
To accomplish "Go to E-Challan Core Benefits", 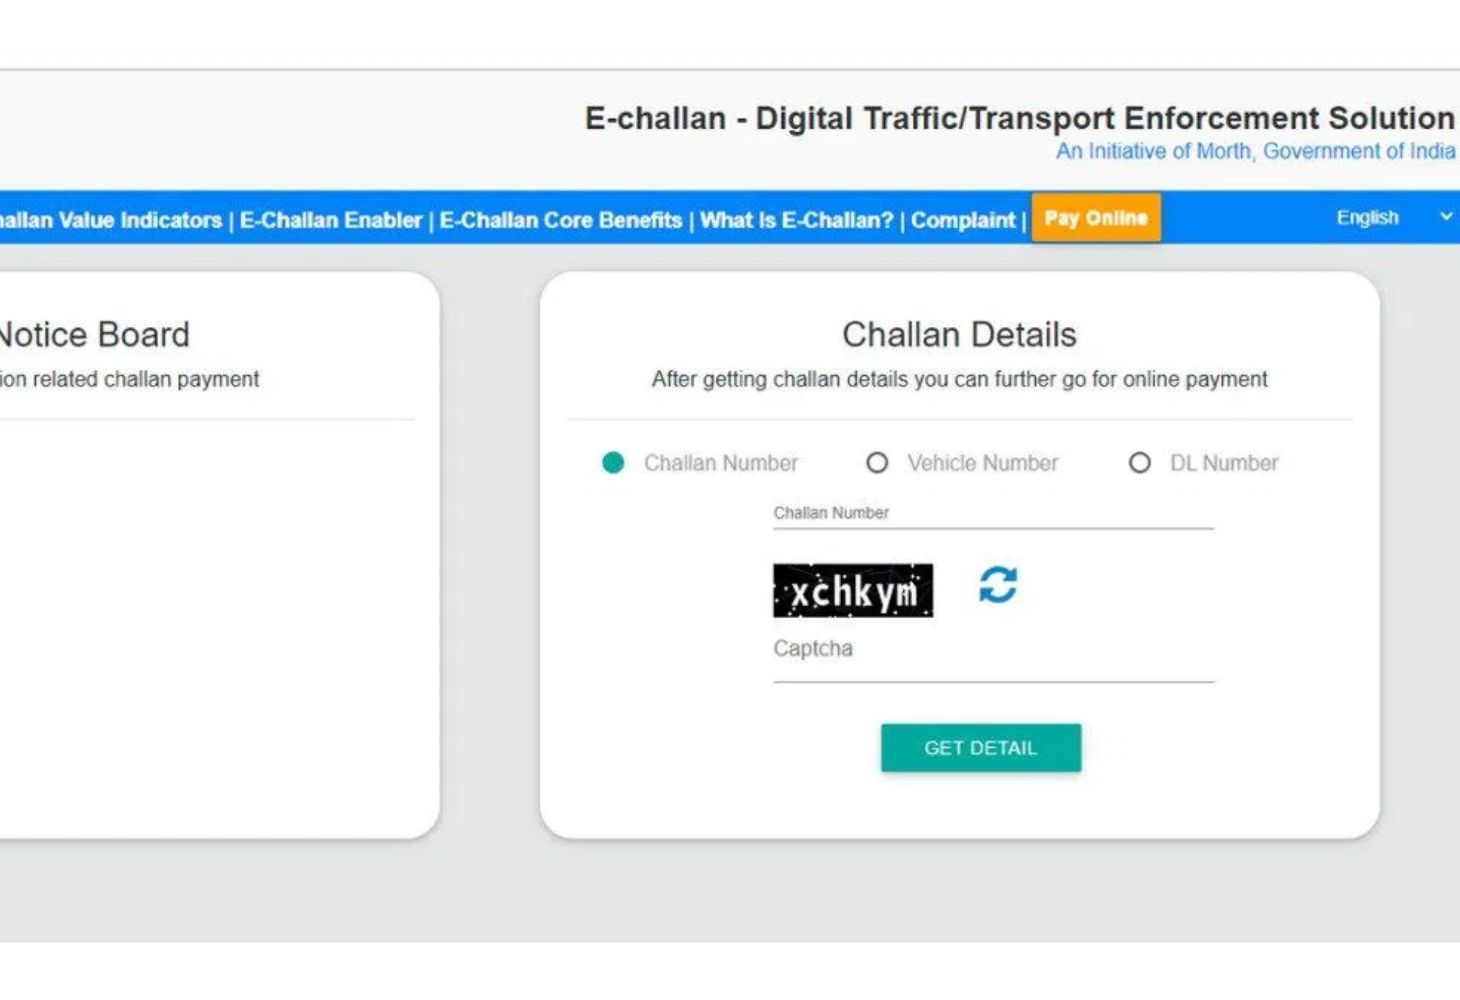I will point(560,220).
